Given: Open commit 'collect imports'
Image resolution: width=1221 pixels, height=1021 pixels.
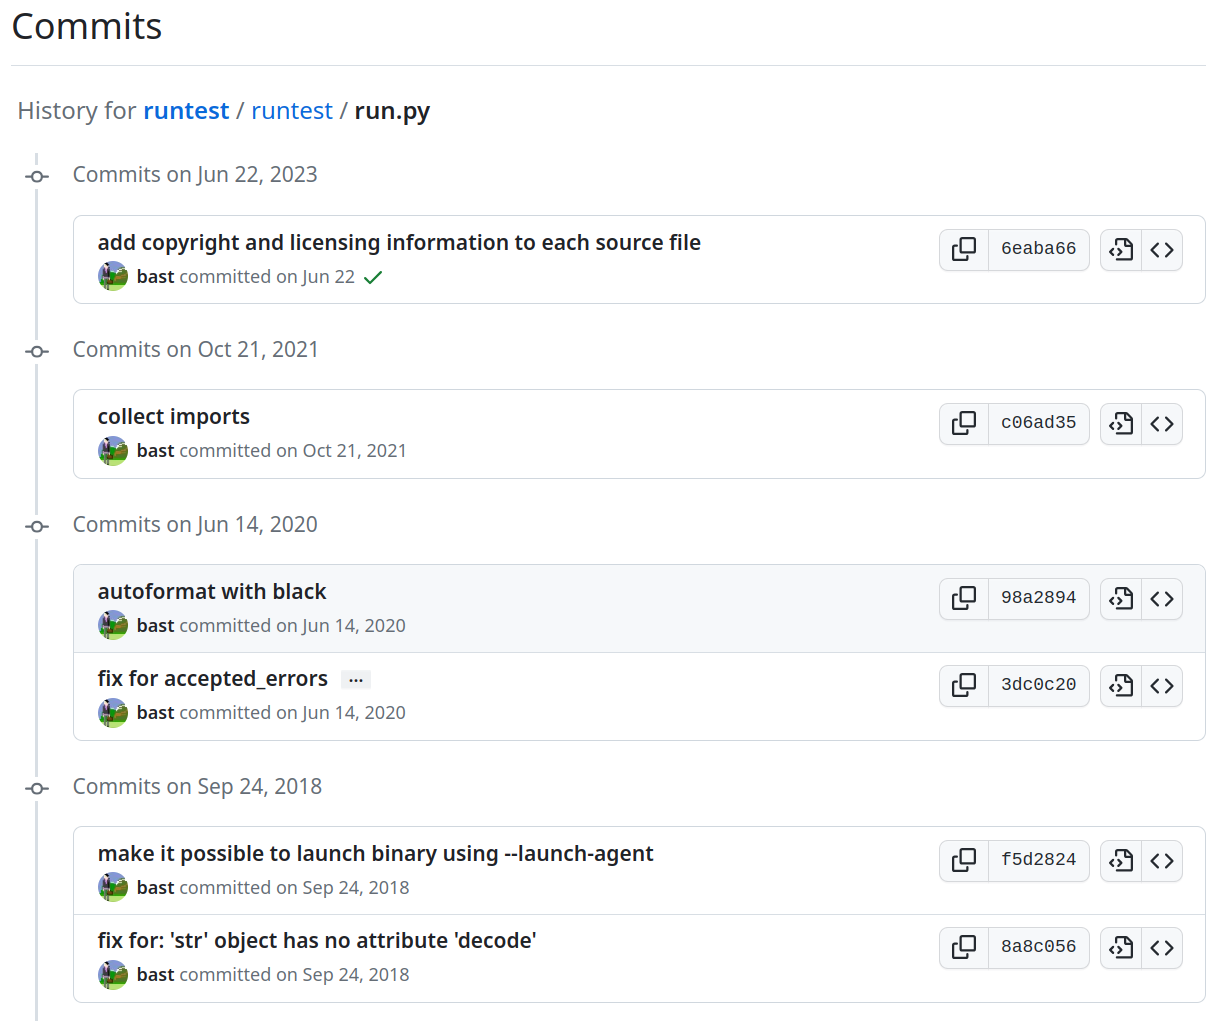Looking at the screenshot, I should coord(174,416).
